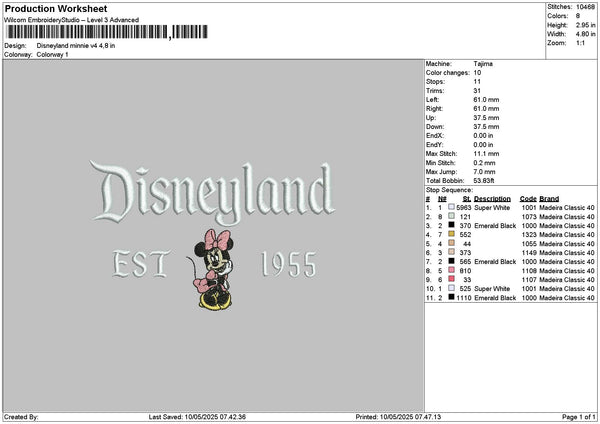
Task: Select the Max Jump value 7.0 mm
Action: pos(484,172)
